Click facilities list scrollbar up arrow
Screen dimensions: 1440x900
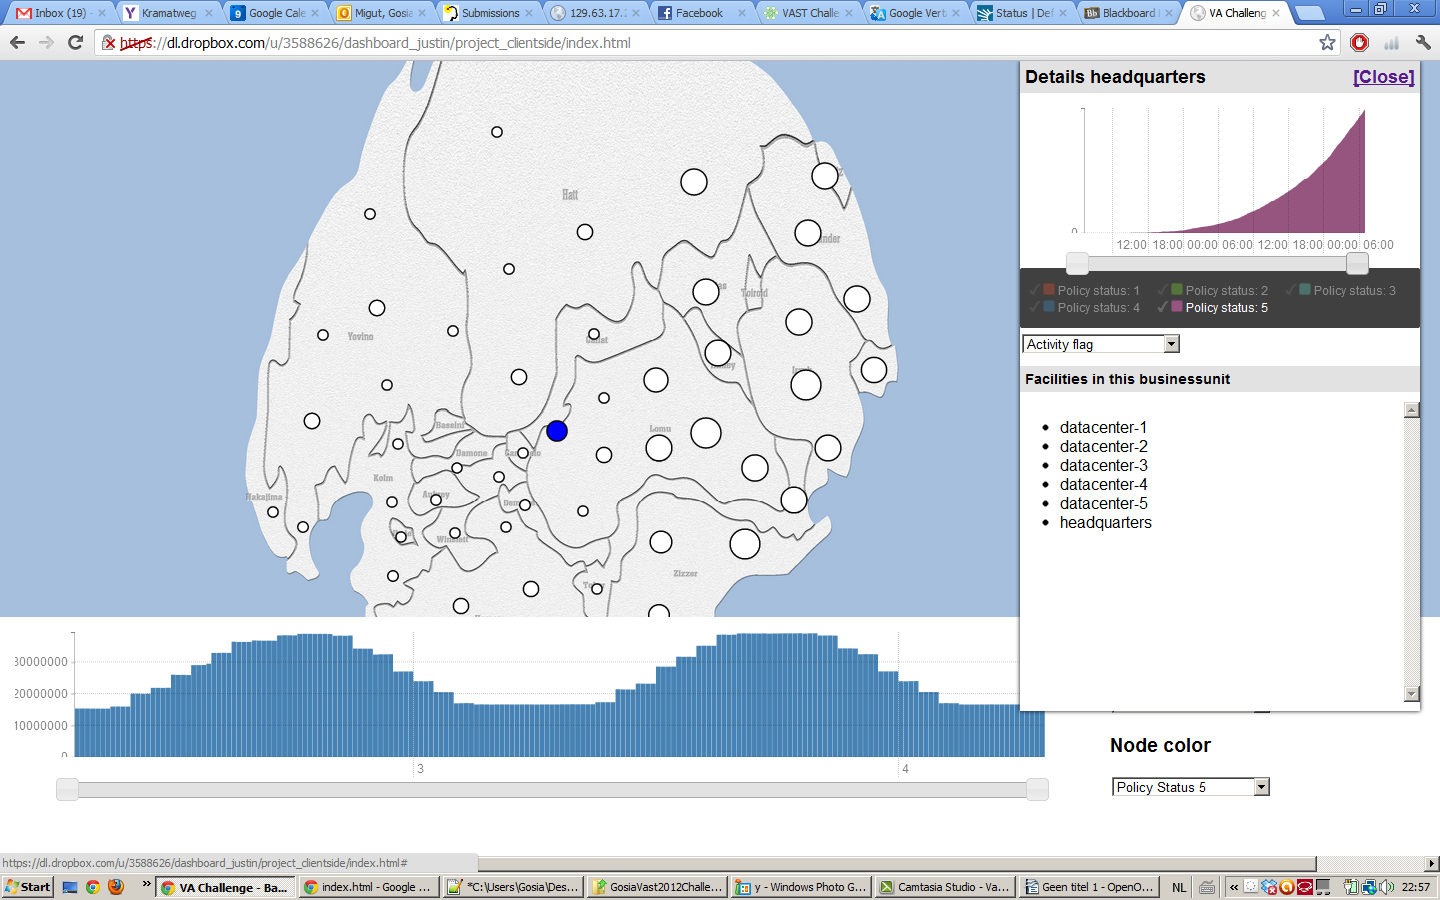click(x=1412, y=409)
